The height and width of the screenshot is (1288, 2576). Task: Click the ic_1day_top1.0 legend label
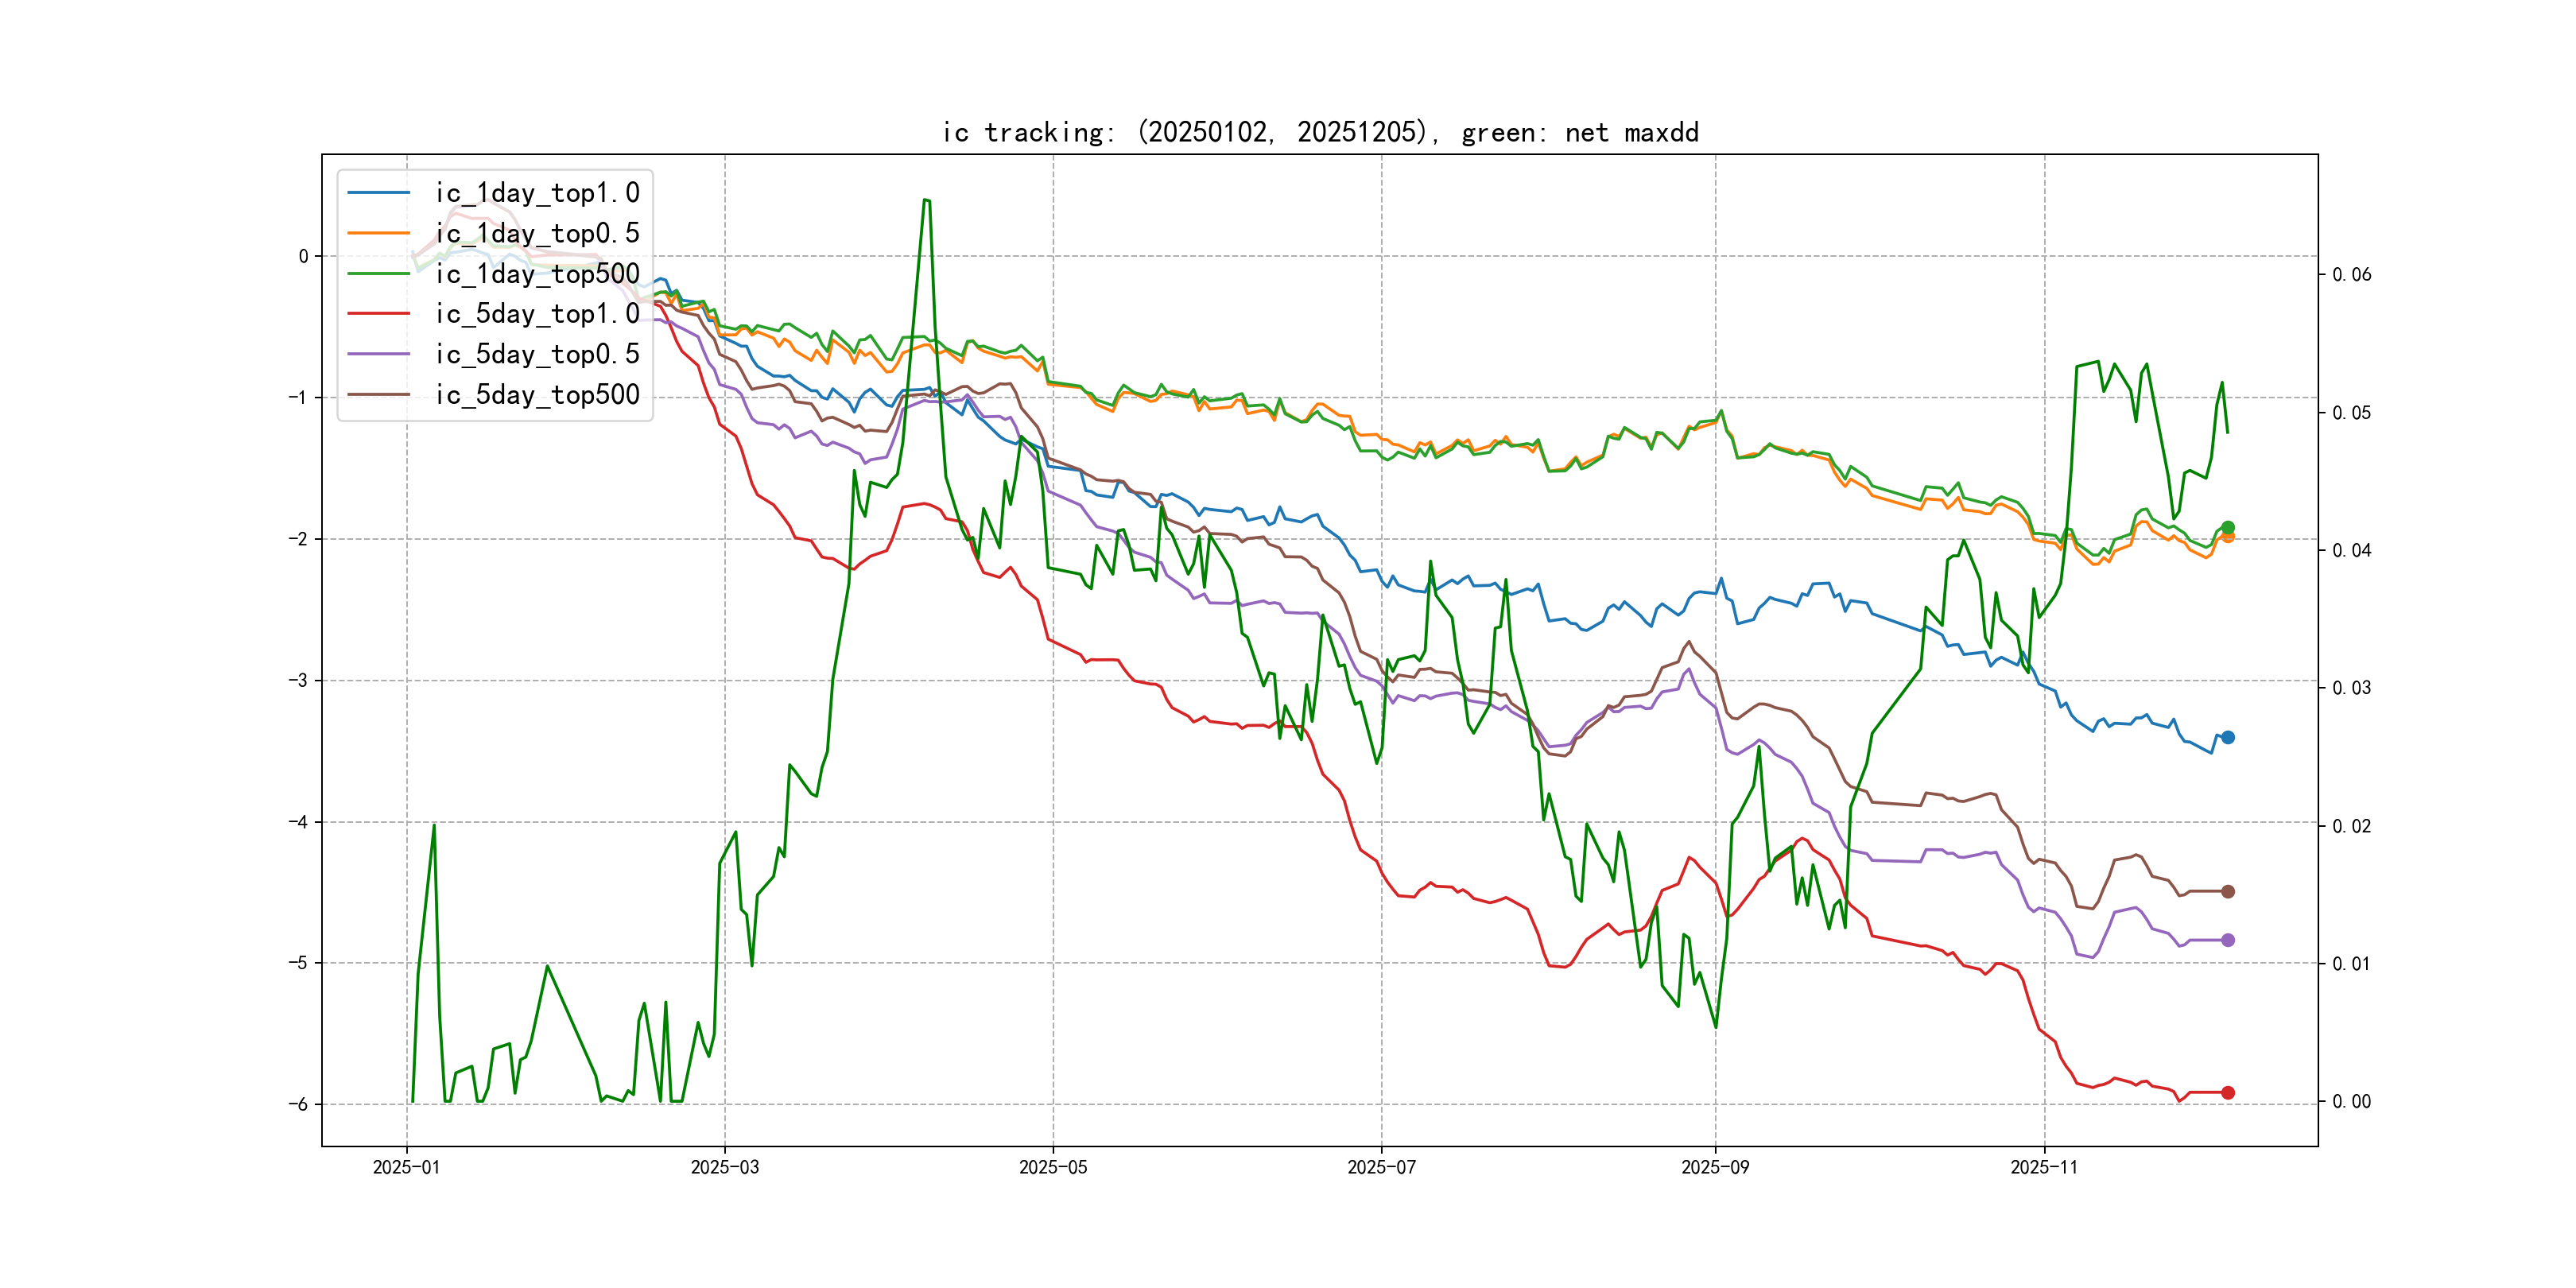tap(537, 192)
